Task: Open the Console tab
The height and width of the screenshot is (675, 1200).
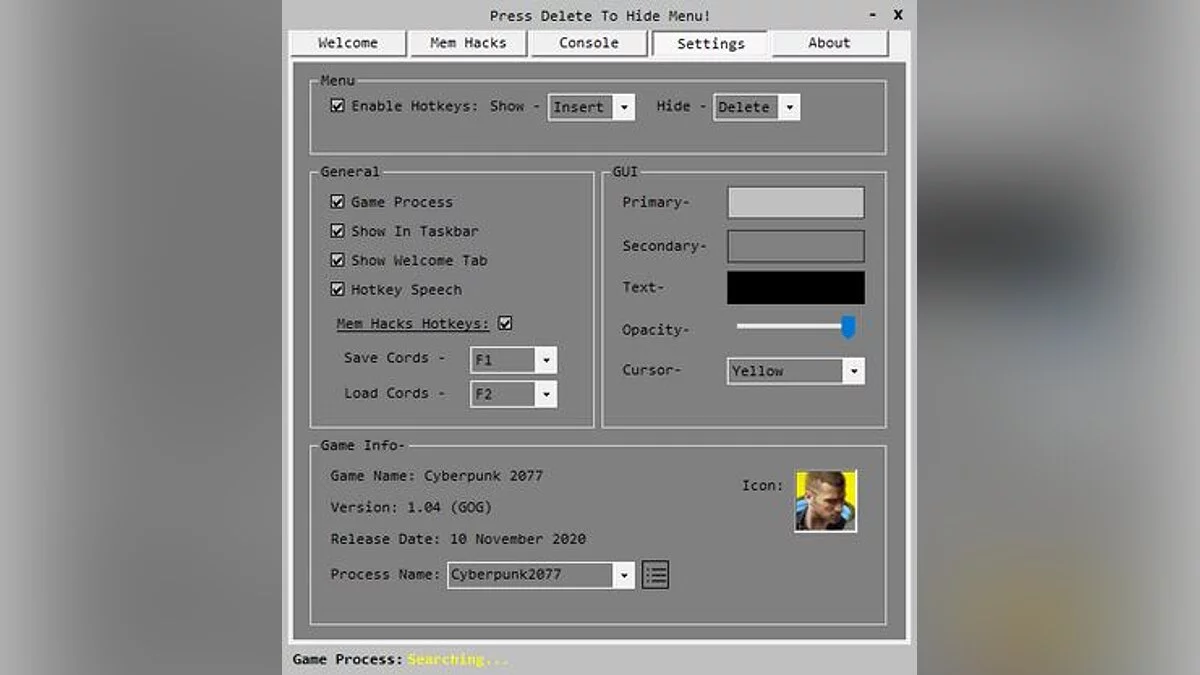Action: point(589,43)
